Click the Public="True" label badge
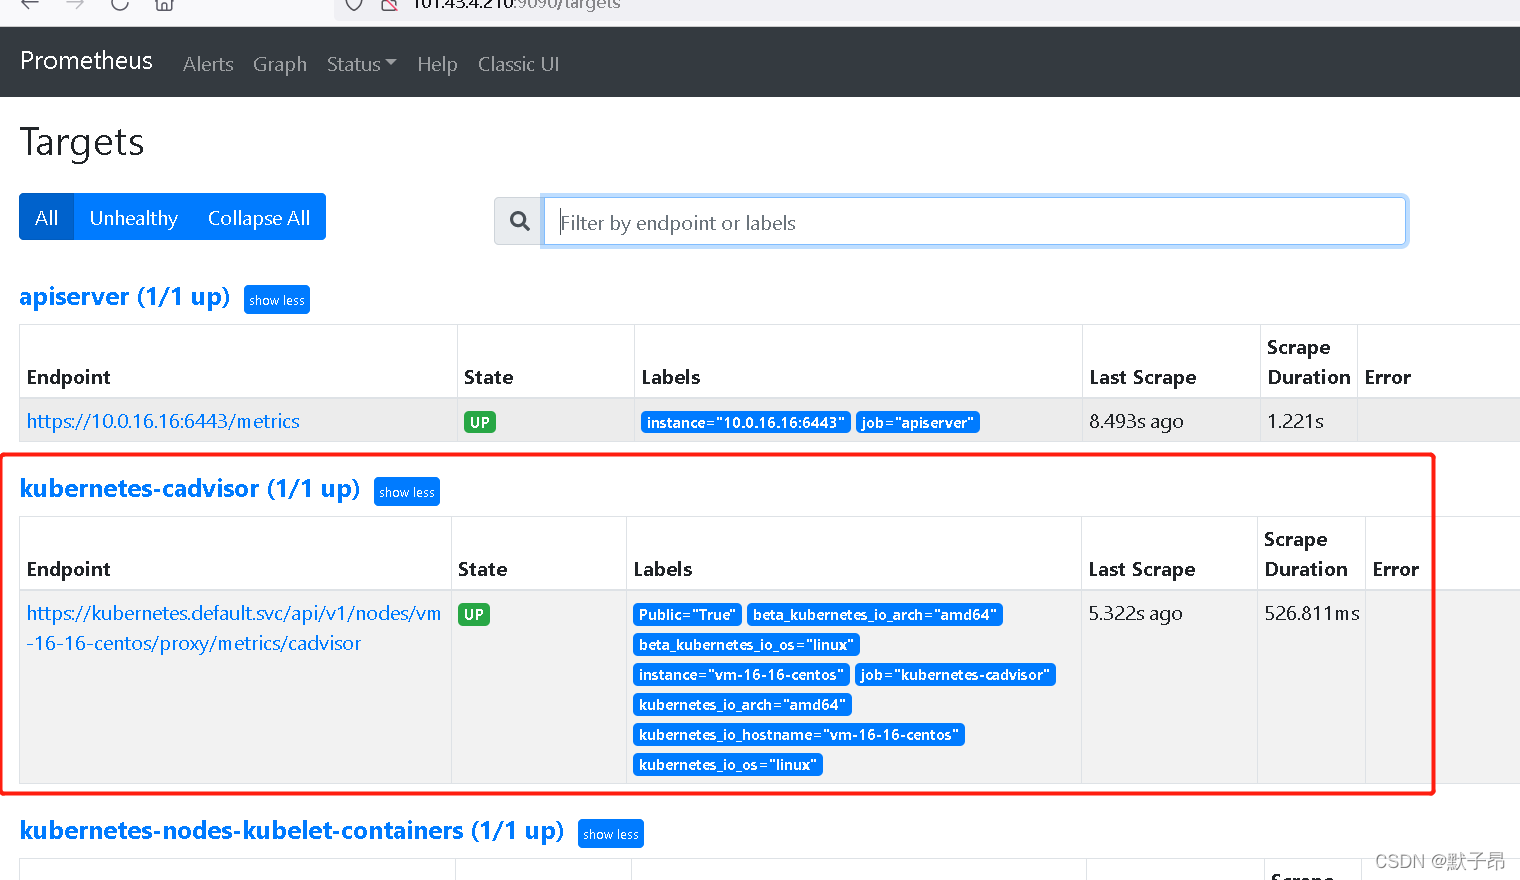 click(687, 614)
